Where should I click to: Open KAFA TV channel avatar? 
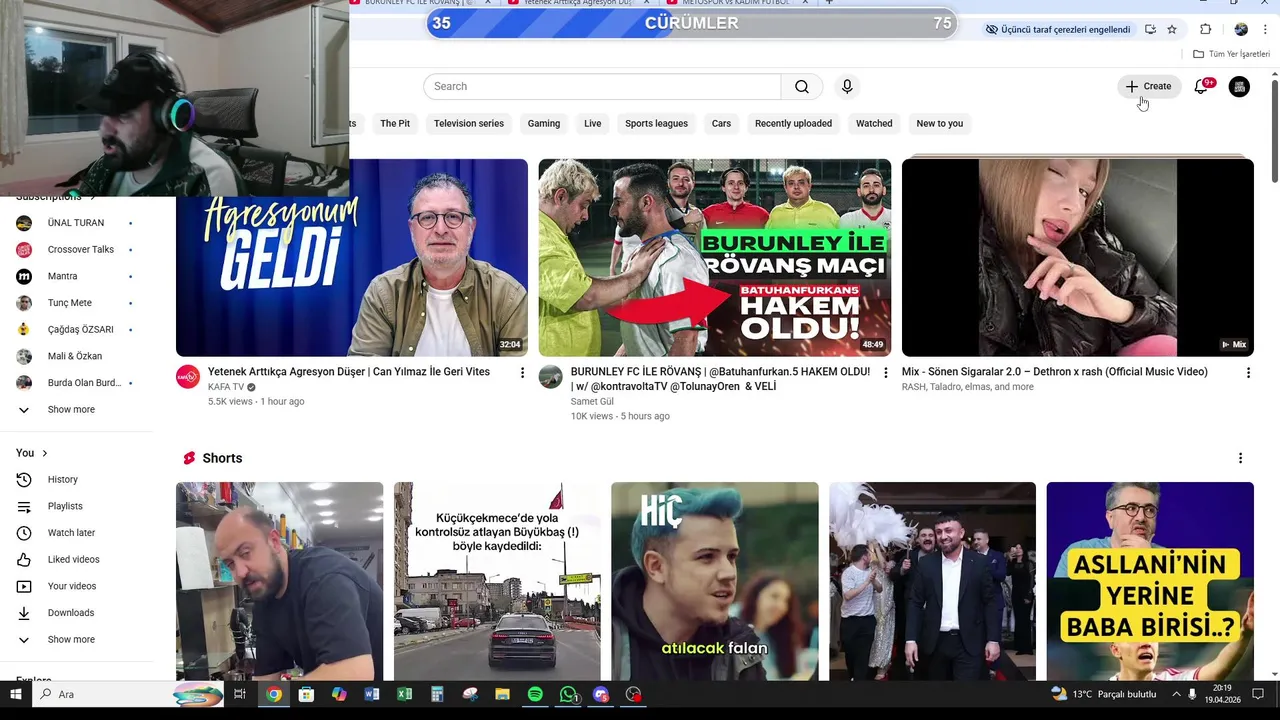coord(188,377)
